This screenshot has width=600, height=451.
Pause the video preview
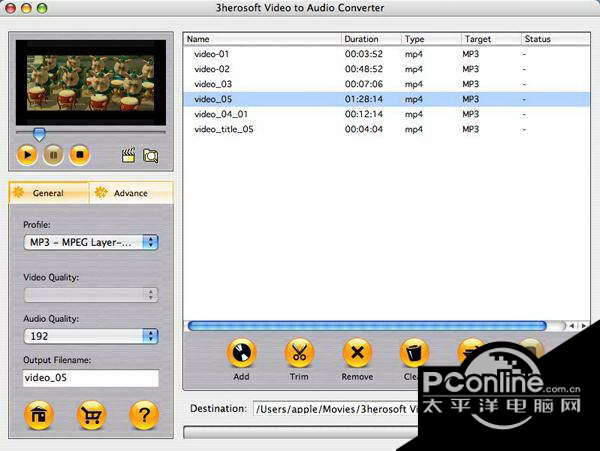53,155
